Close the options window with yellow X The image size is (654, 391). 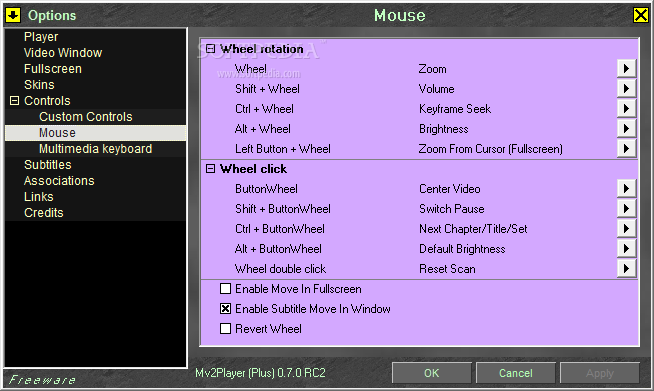click(641, 15)
